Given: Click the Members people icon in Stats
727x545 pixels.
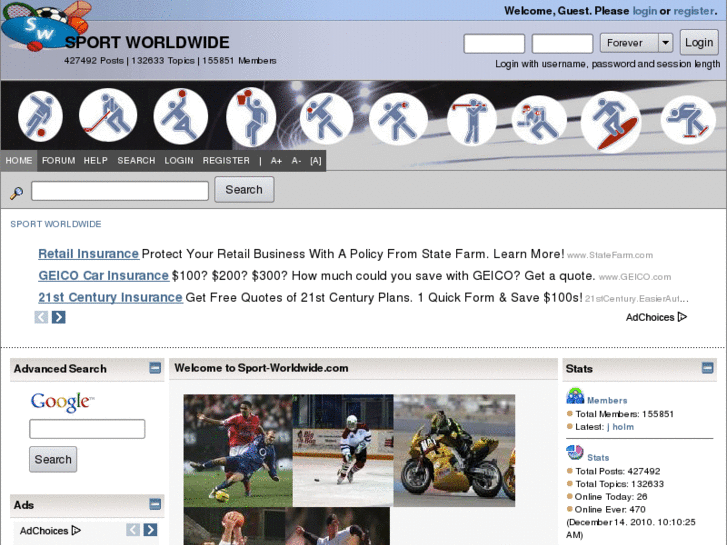Looking at the screenshot, I should point(575,396).
